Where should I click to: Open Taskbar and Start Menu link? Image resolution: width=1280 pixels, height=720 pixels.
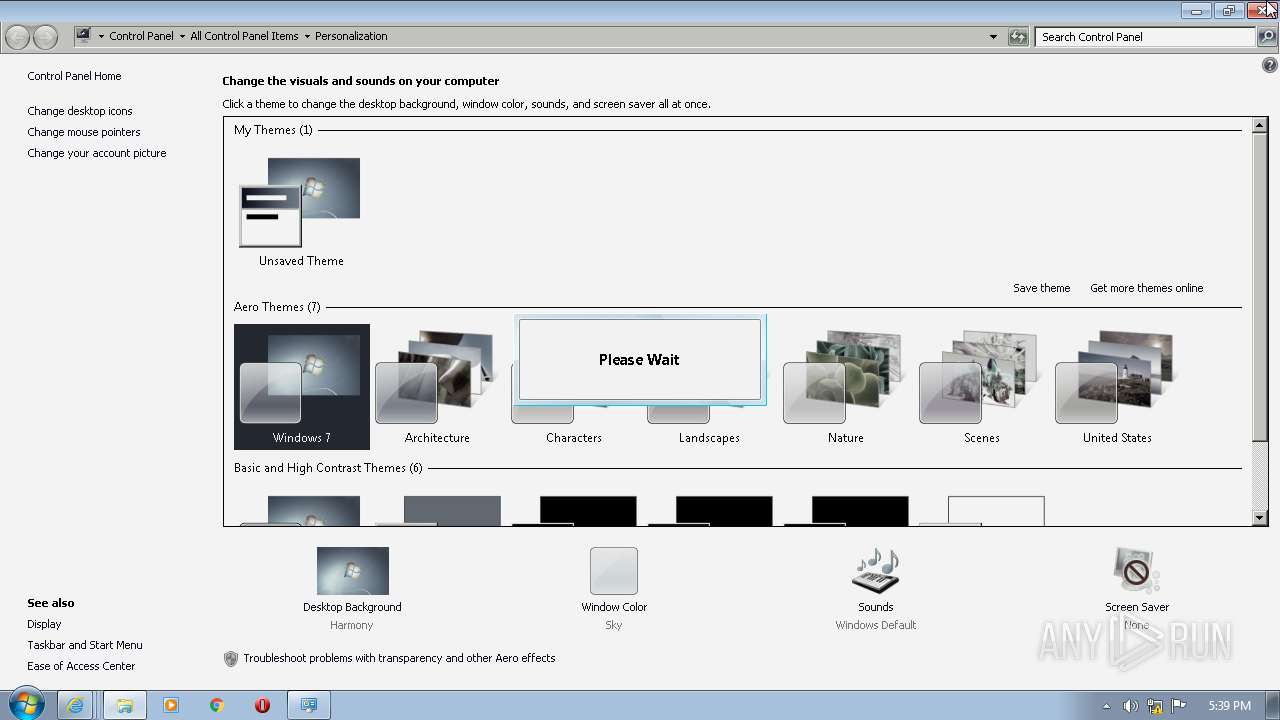pos(85,645)
